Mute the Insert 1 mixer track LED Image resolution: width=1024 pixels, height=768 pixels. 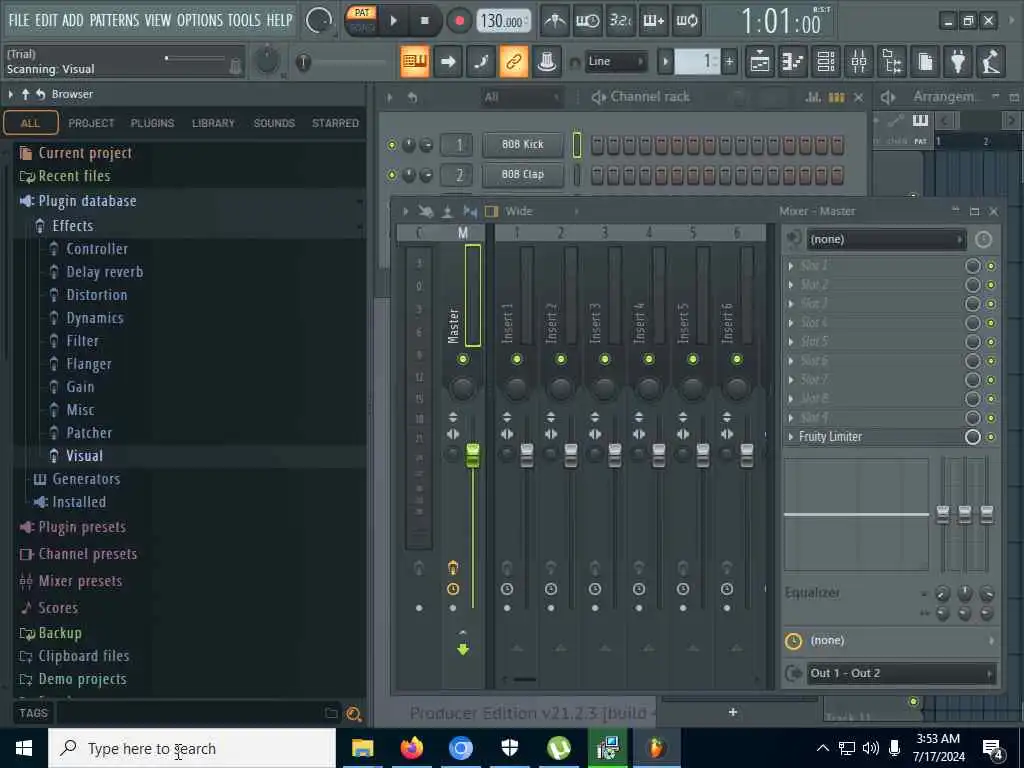tap(517, 359)
